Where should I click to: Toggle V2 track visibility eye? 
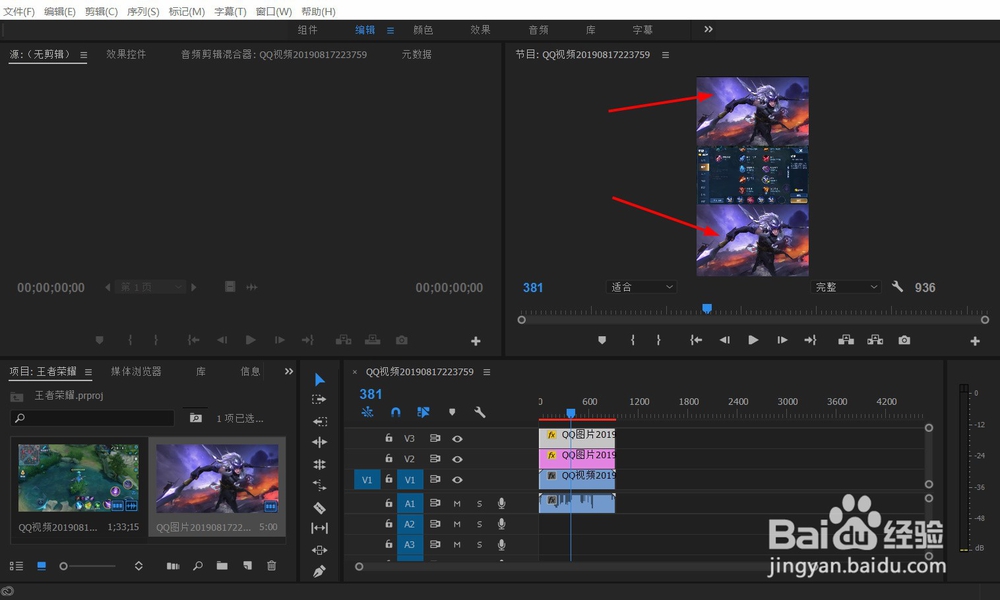pos(457,459)
